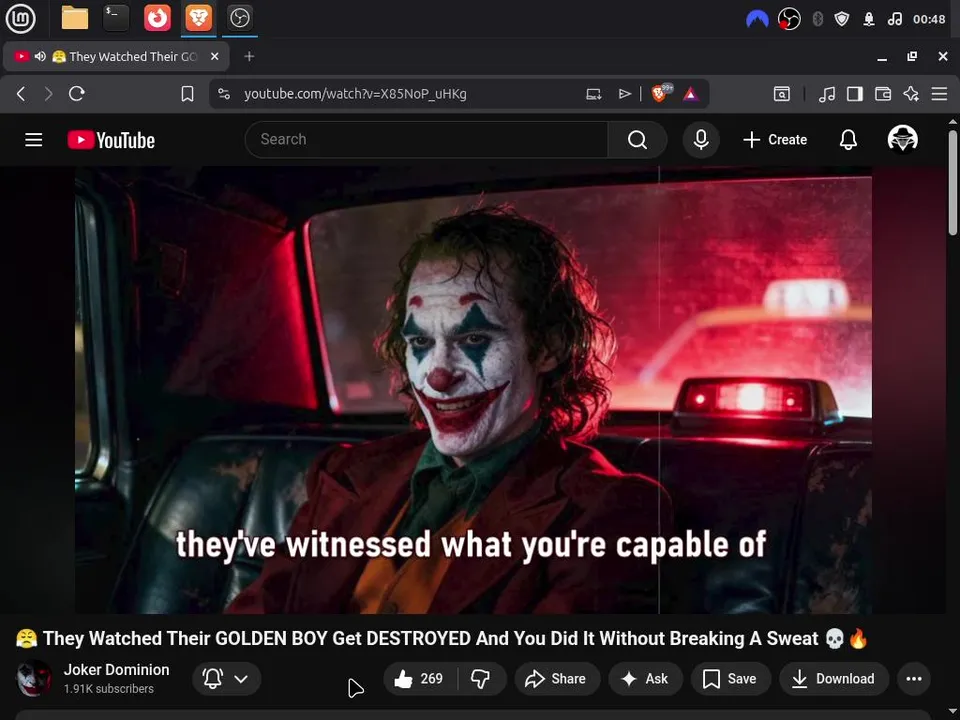The height and width of the screenshot is (720, 960).
Task: Open the Joker Dominion channel avatar
Action: point(34,678)
